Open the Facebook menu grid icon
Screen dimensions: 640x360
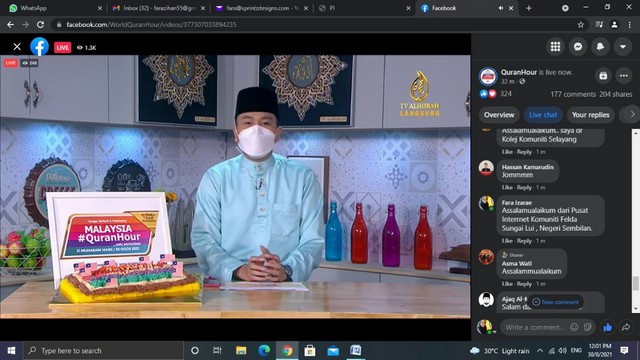tap(555, 47)
